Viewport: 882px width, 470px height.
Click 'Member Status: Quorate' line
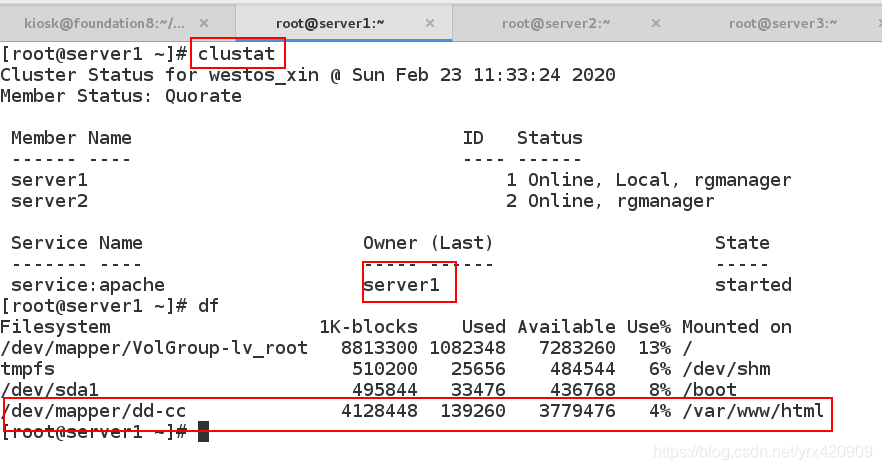click(x=121, y=96)
